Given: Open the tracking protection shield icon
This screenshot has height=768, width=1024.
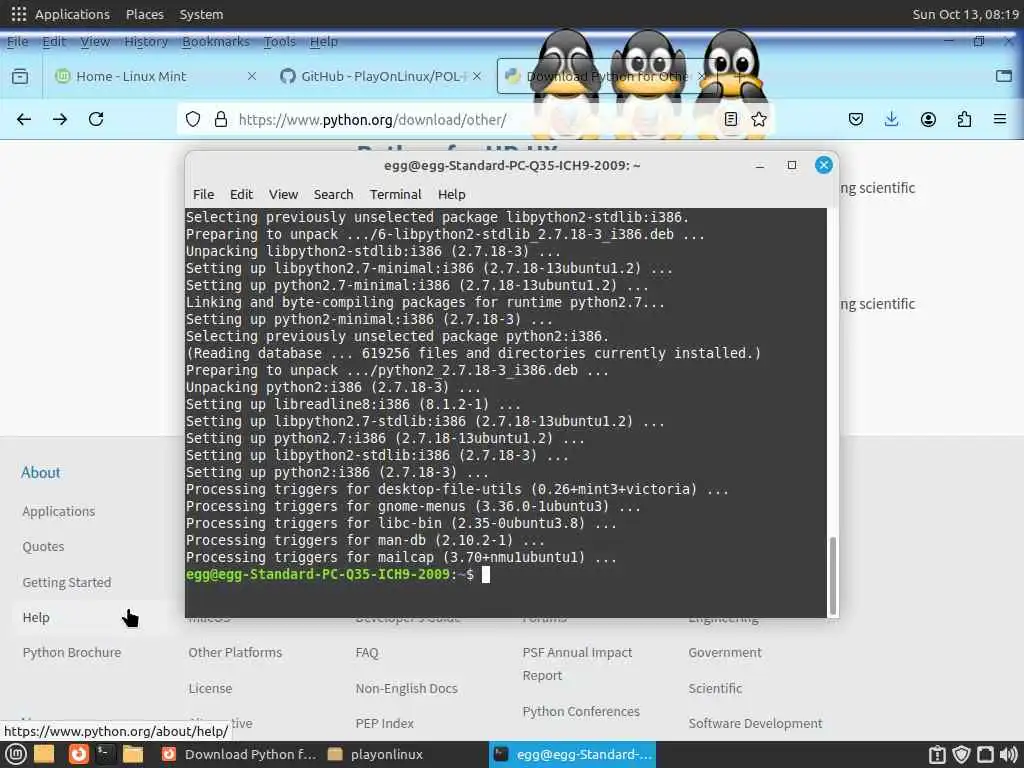Looking at the screenshot, I should [193, 119].
